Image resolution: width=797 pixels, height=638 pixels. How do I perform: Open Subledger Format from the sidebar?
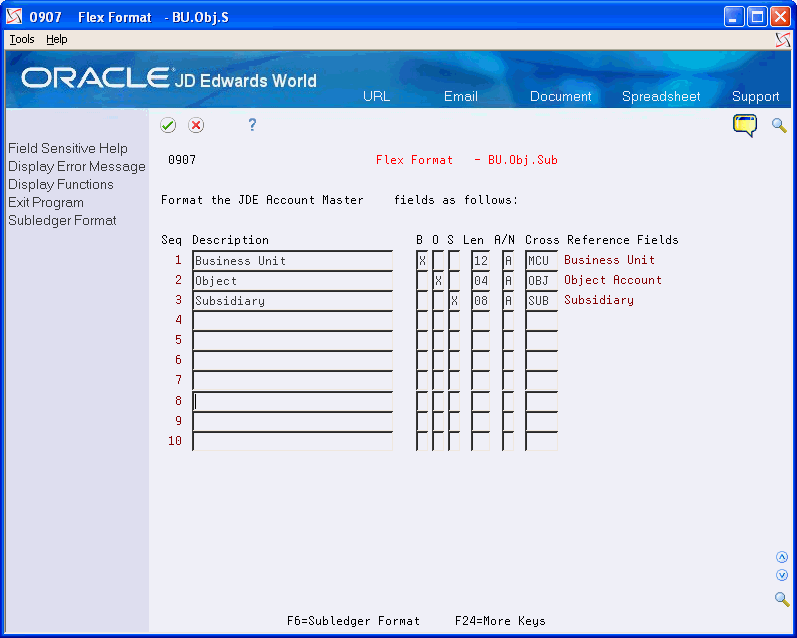tap(62, 221)
